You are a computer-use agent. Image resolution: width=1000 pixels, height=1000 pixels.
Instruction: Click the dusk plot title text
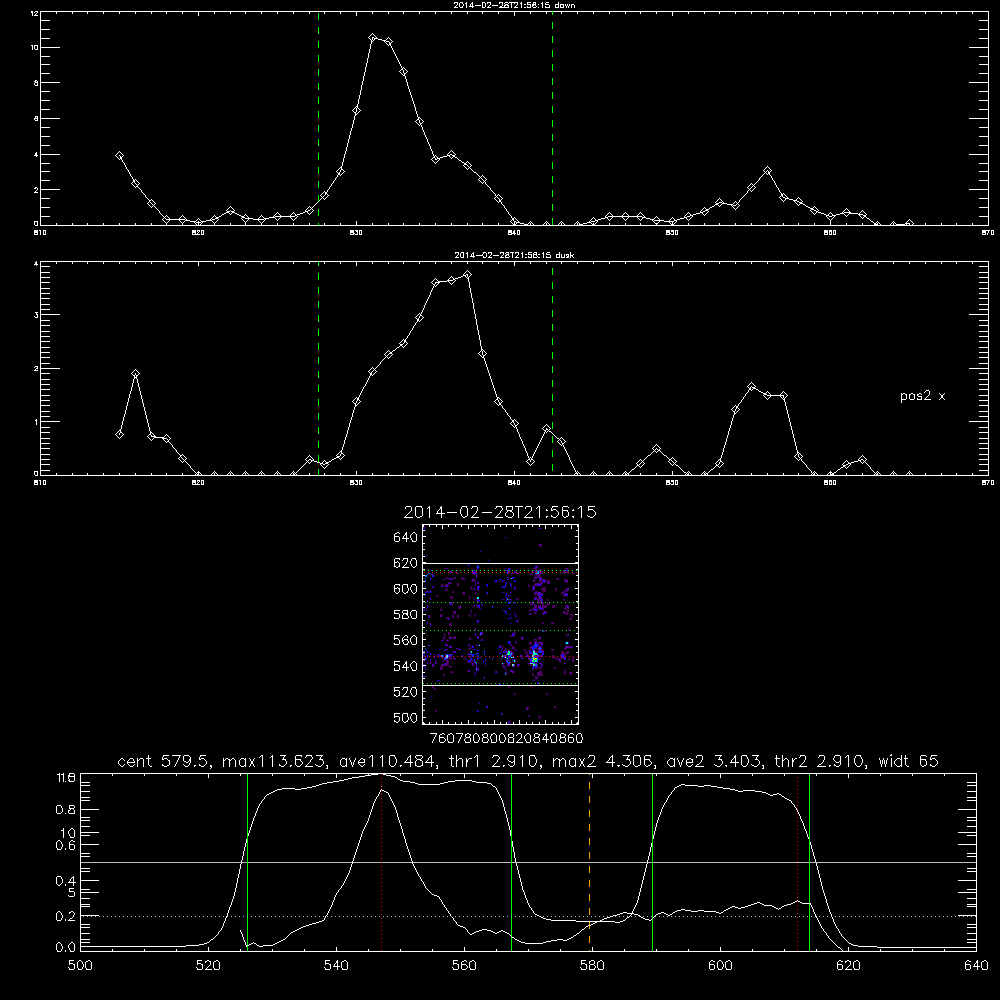tap(514, 255)
